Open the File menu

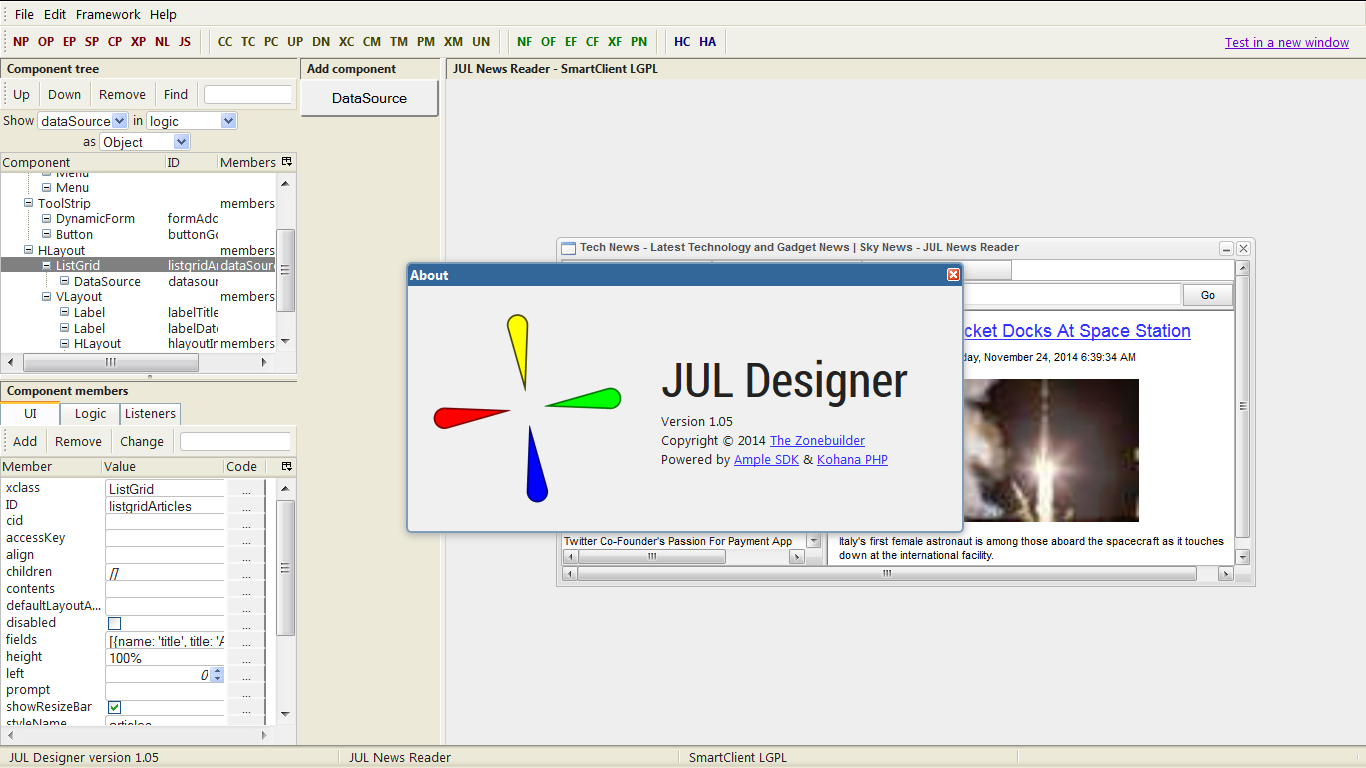[24, 14]
